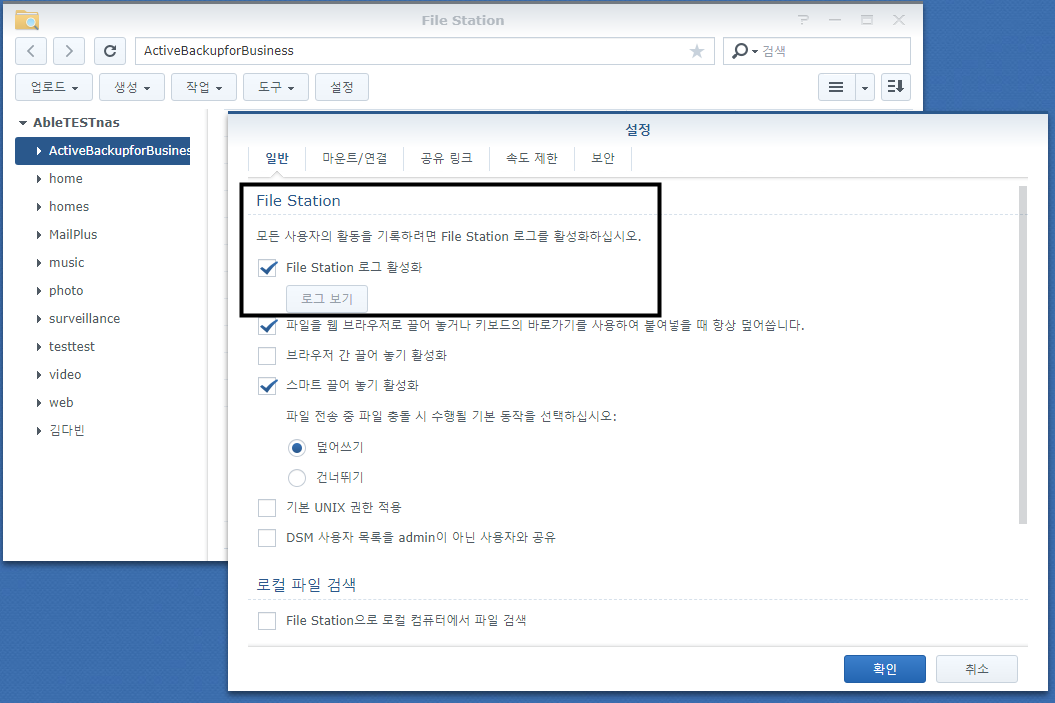Viewport: 1055px width, 703px height.
Task: Click the search magnifier icon
Action: coord(739,51)
